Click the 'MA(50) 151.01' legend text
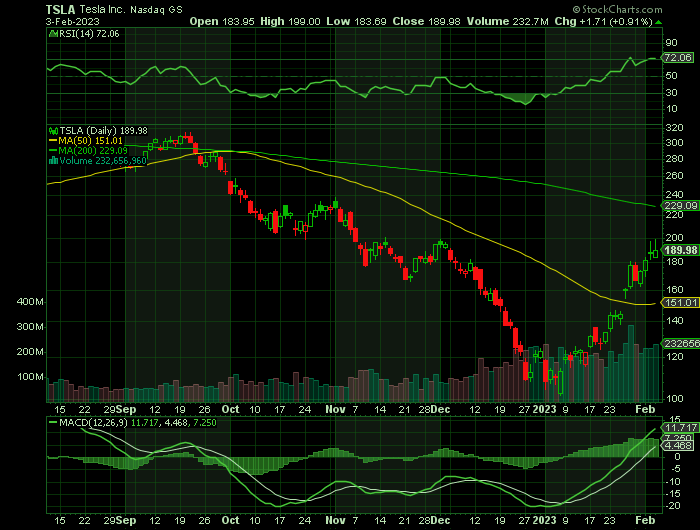The image size is (700, 530). [x=91, y=141]
